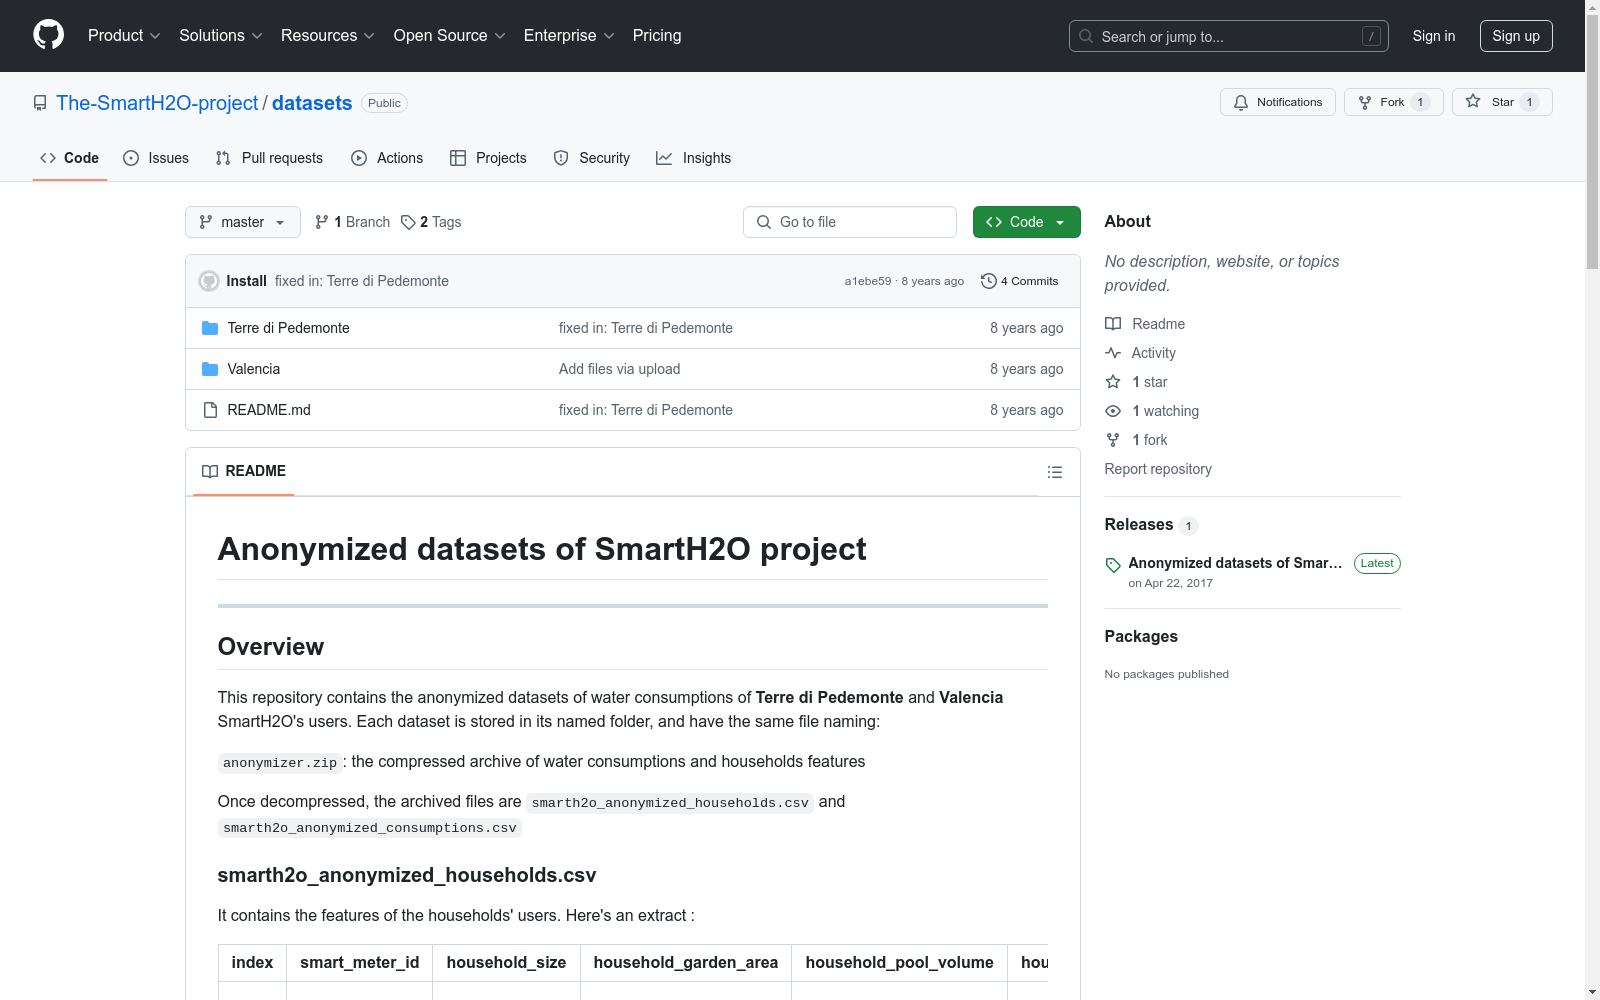
Task: Click the Go to file search icon
Action: point(764,222)
